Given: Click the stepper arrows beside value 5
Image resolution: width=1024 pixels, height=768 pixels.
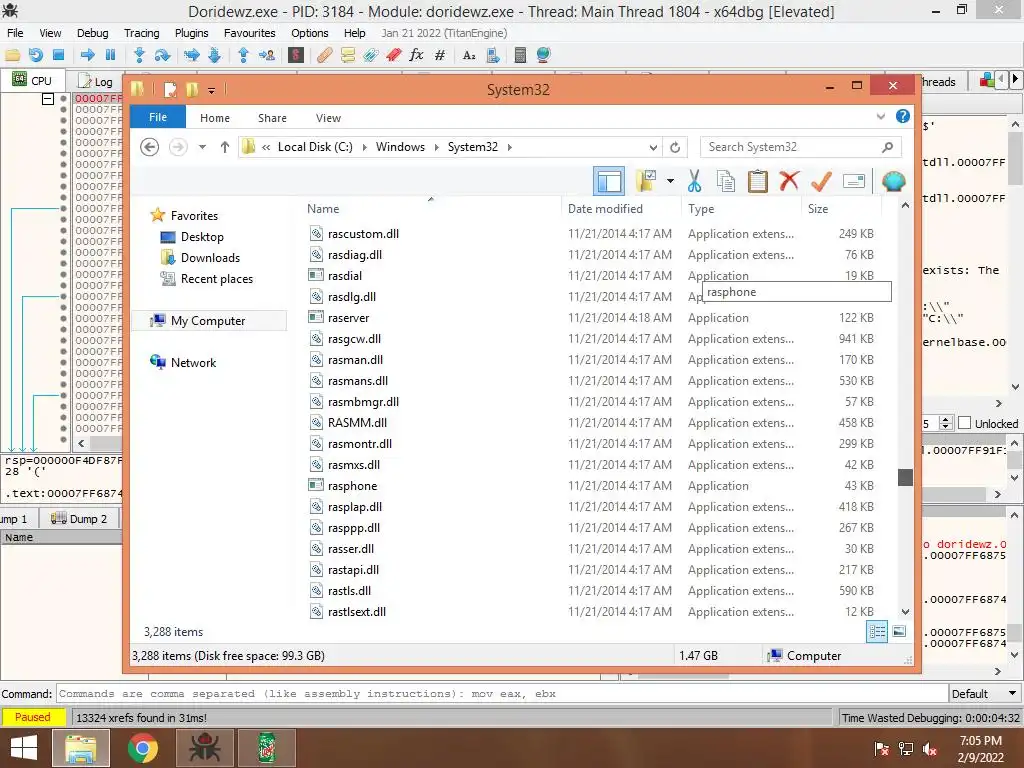Looking at the screenshot, I should 945,423.
